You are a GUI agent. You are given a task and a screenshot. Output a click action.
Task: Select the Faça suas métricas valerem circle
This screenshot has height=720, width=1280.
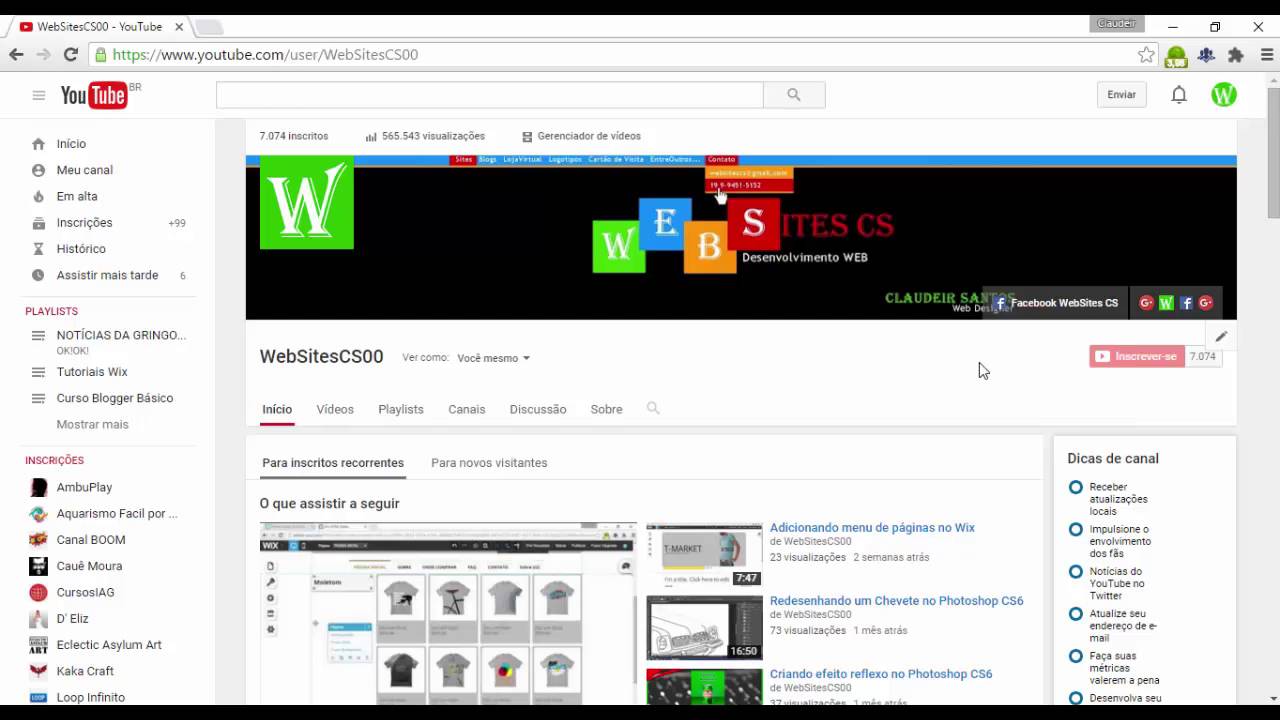[1075, 656]
